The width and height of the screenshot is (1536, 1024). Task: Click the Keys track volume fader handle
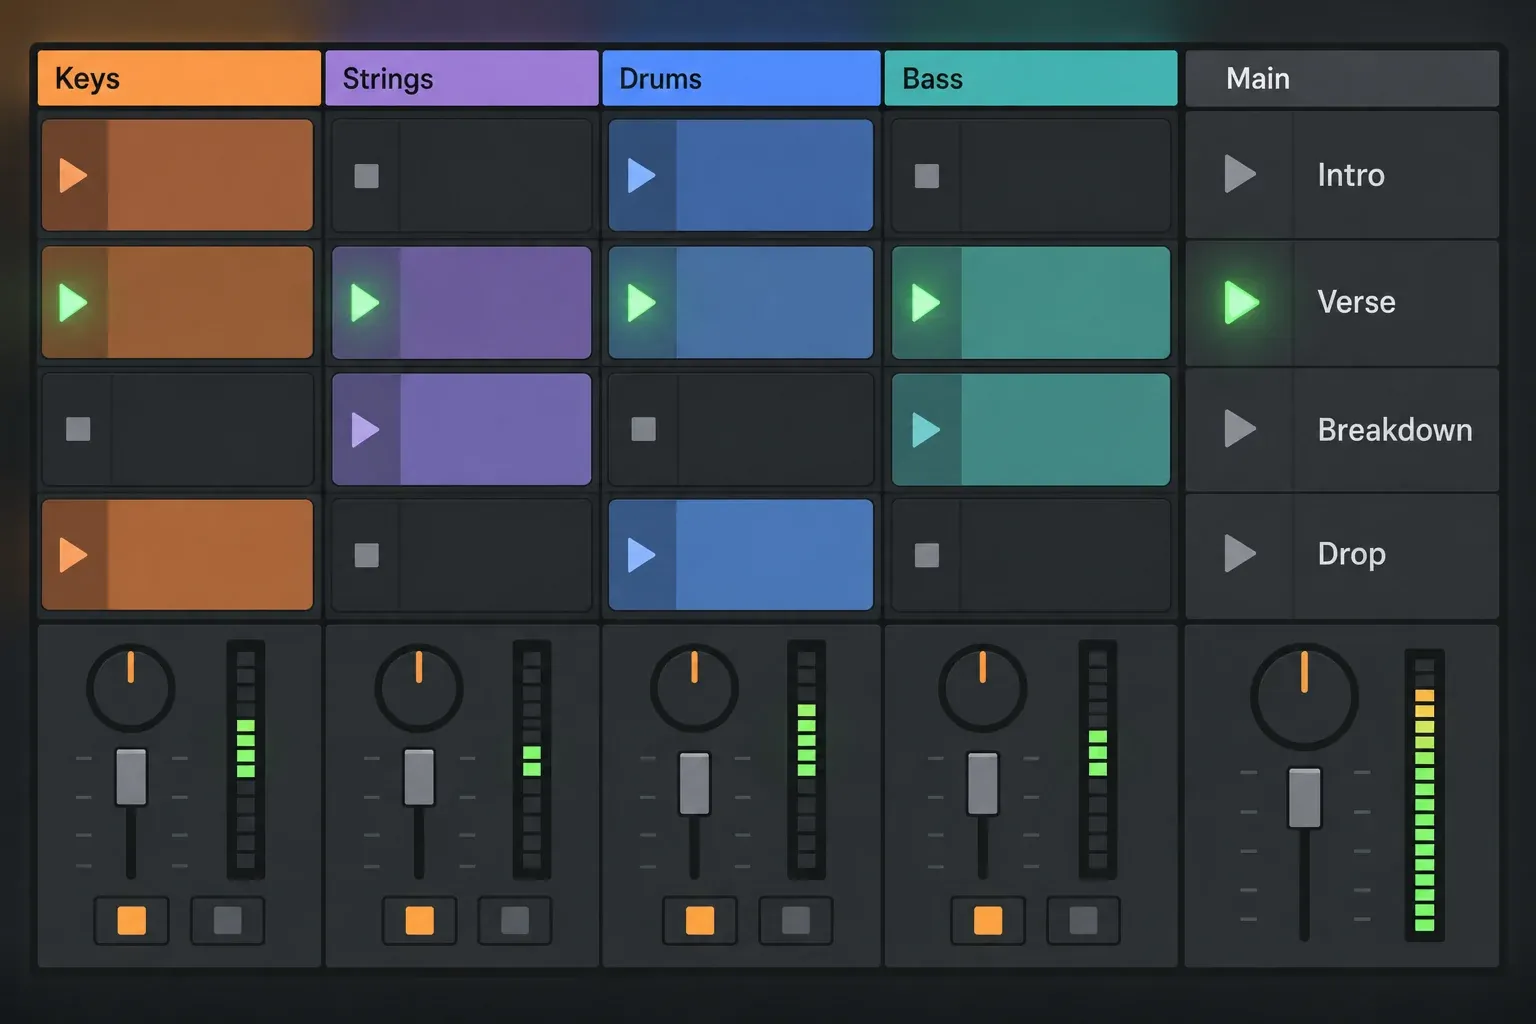[131, 777]
